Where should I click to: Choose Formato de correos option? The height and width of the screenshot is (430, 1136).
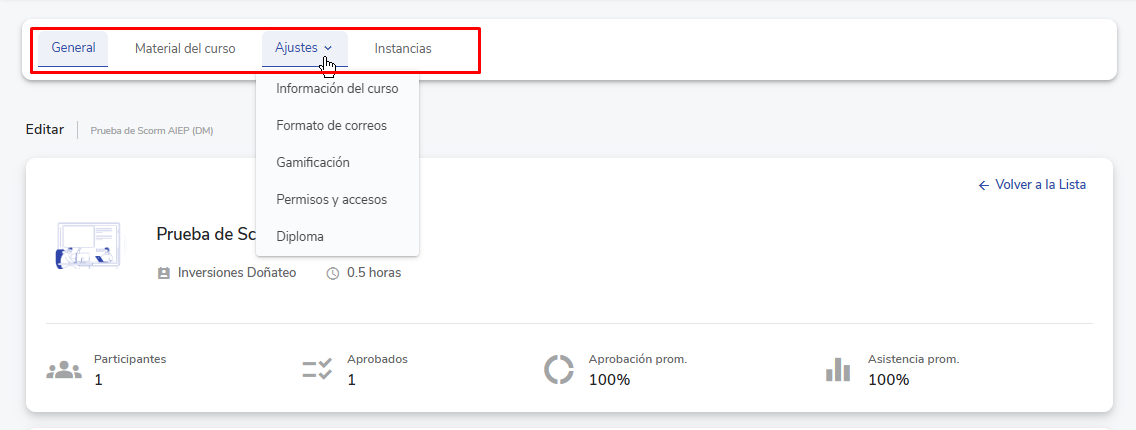(x=331, y=125)
